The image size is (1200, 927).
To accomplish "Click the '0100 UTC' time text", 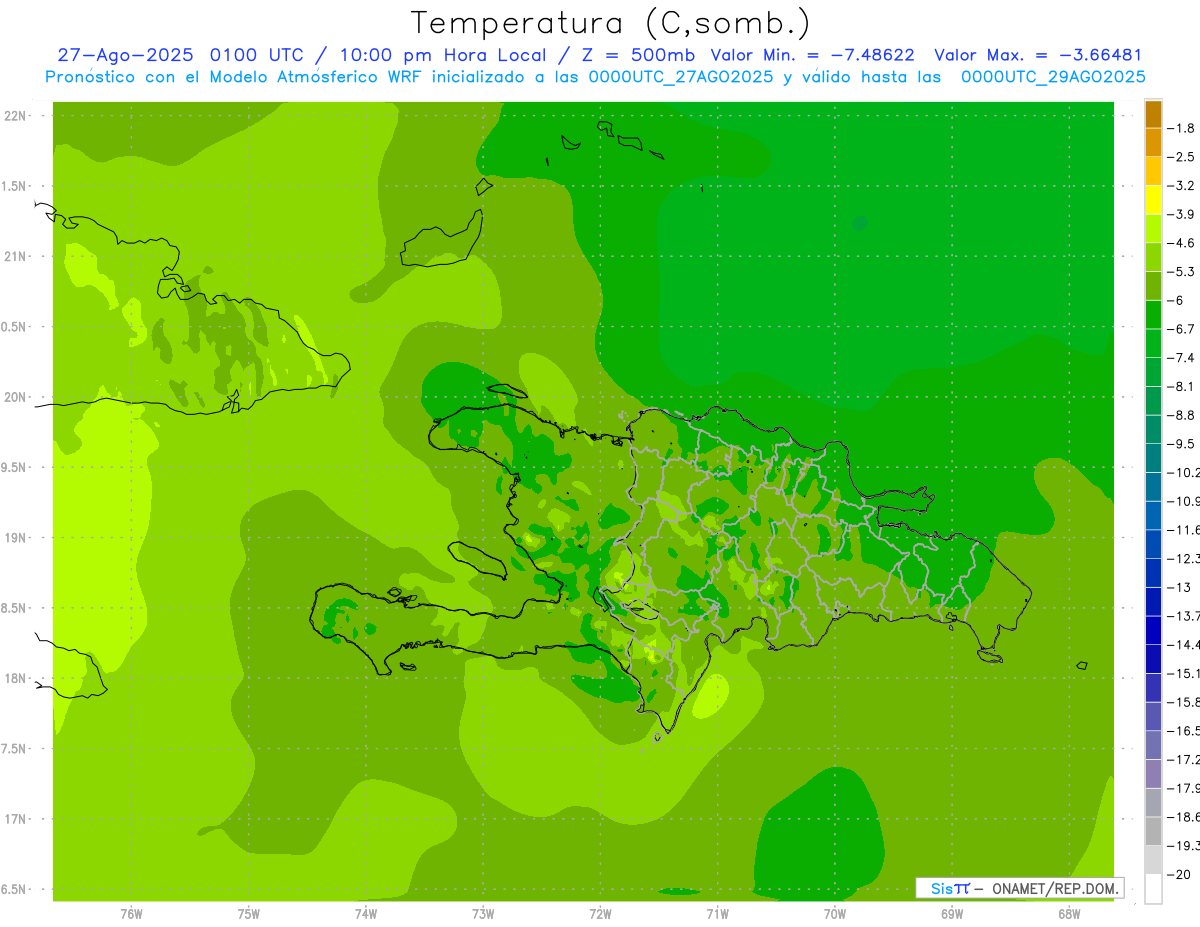I will pyautogui.click(x=261, y=55).
